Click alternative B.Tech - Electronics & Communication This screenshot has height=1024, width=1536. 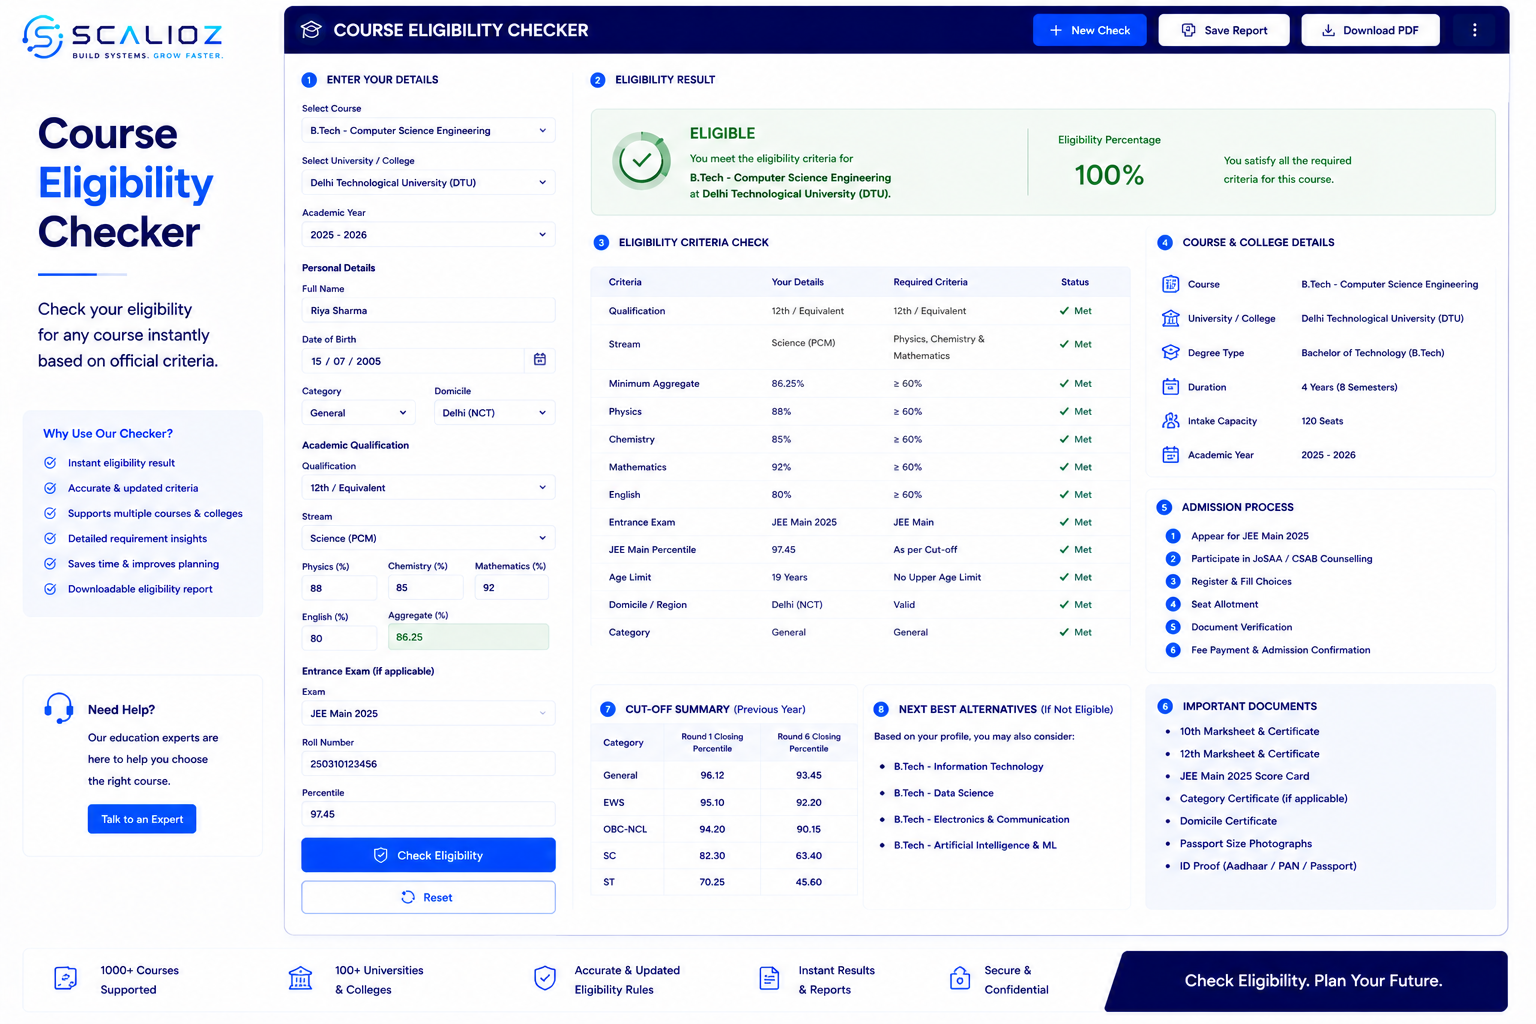(x=981, y=819)
